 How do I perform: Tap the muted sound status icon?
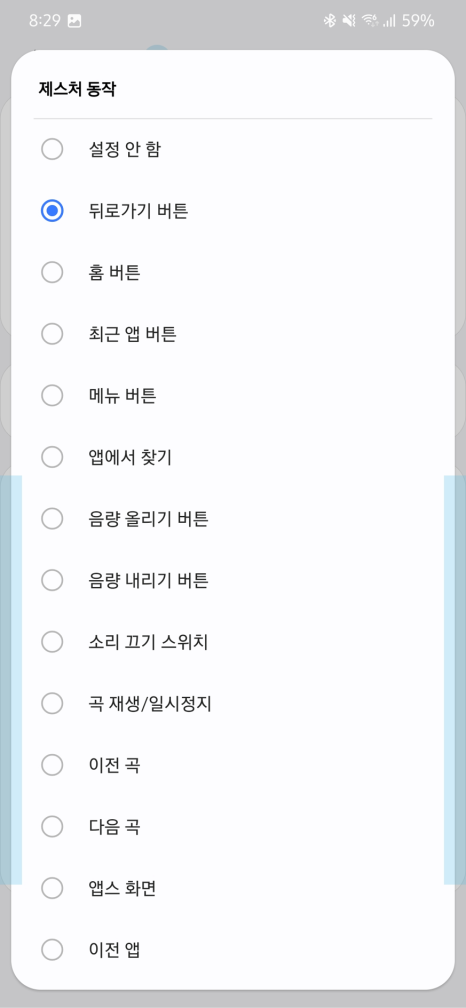coord(349,21)
